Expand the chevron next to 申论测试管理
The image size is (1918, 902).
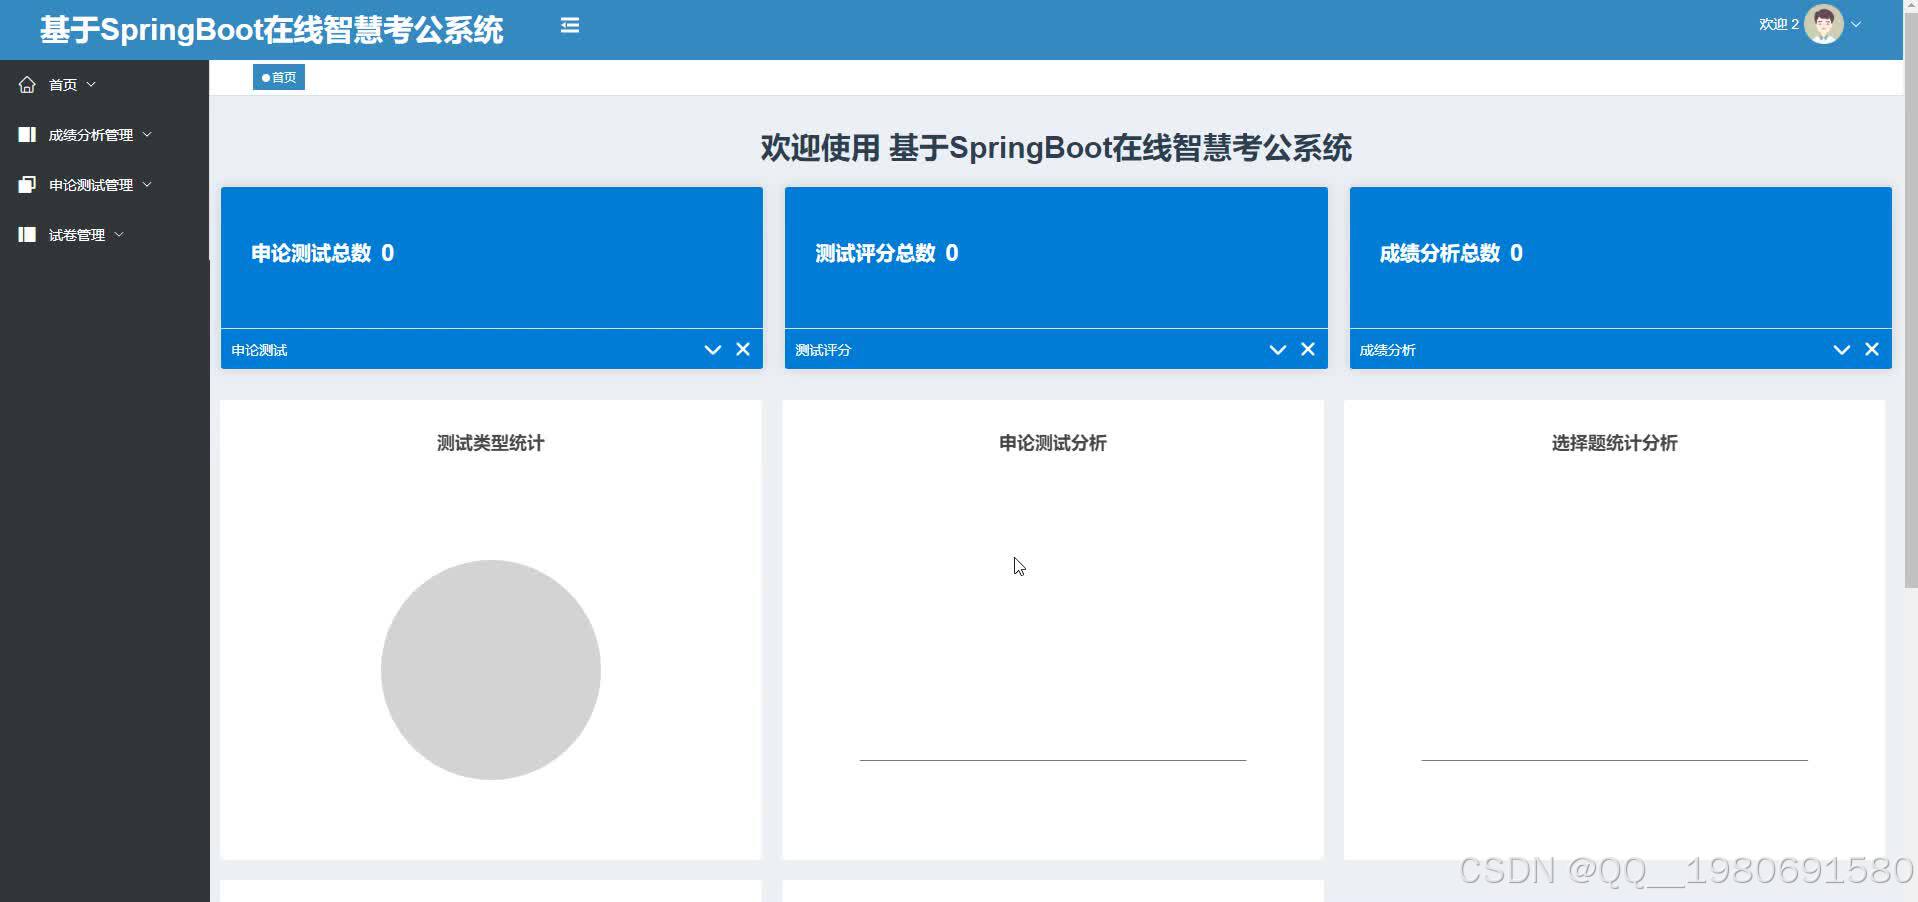coord(147,185)
